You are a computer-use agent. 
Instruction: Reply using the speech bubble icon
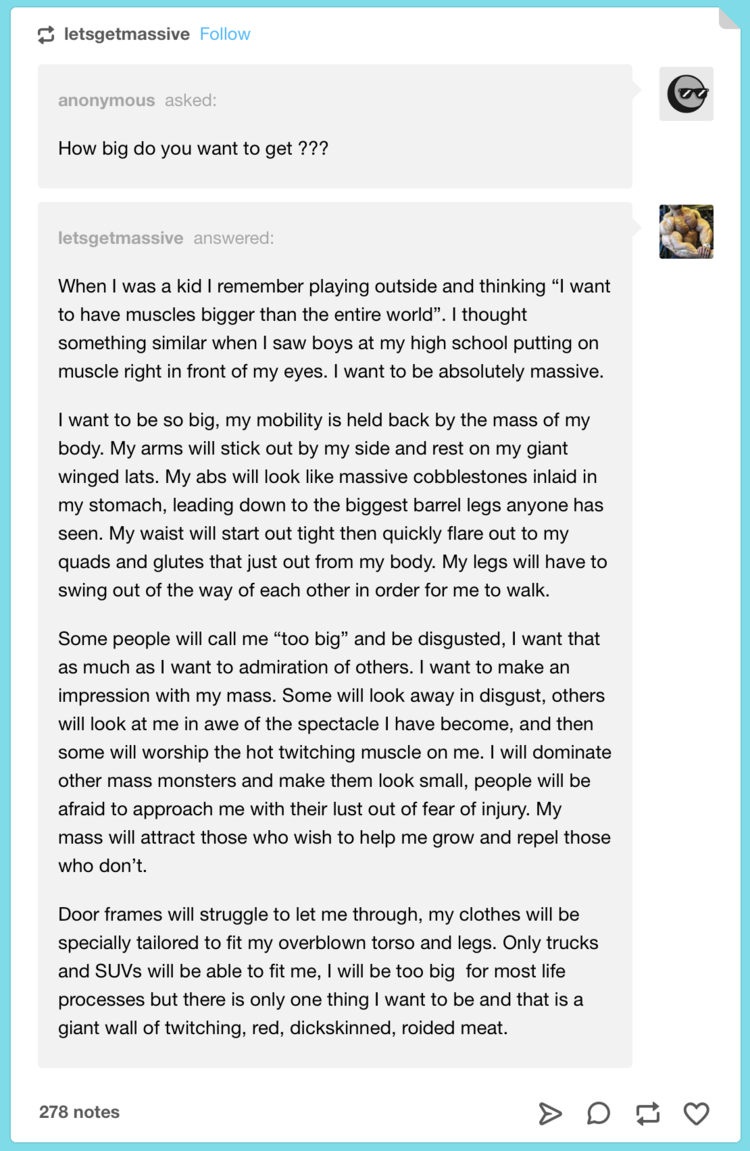598,1113
